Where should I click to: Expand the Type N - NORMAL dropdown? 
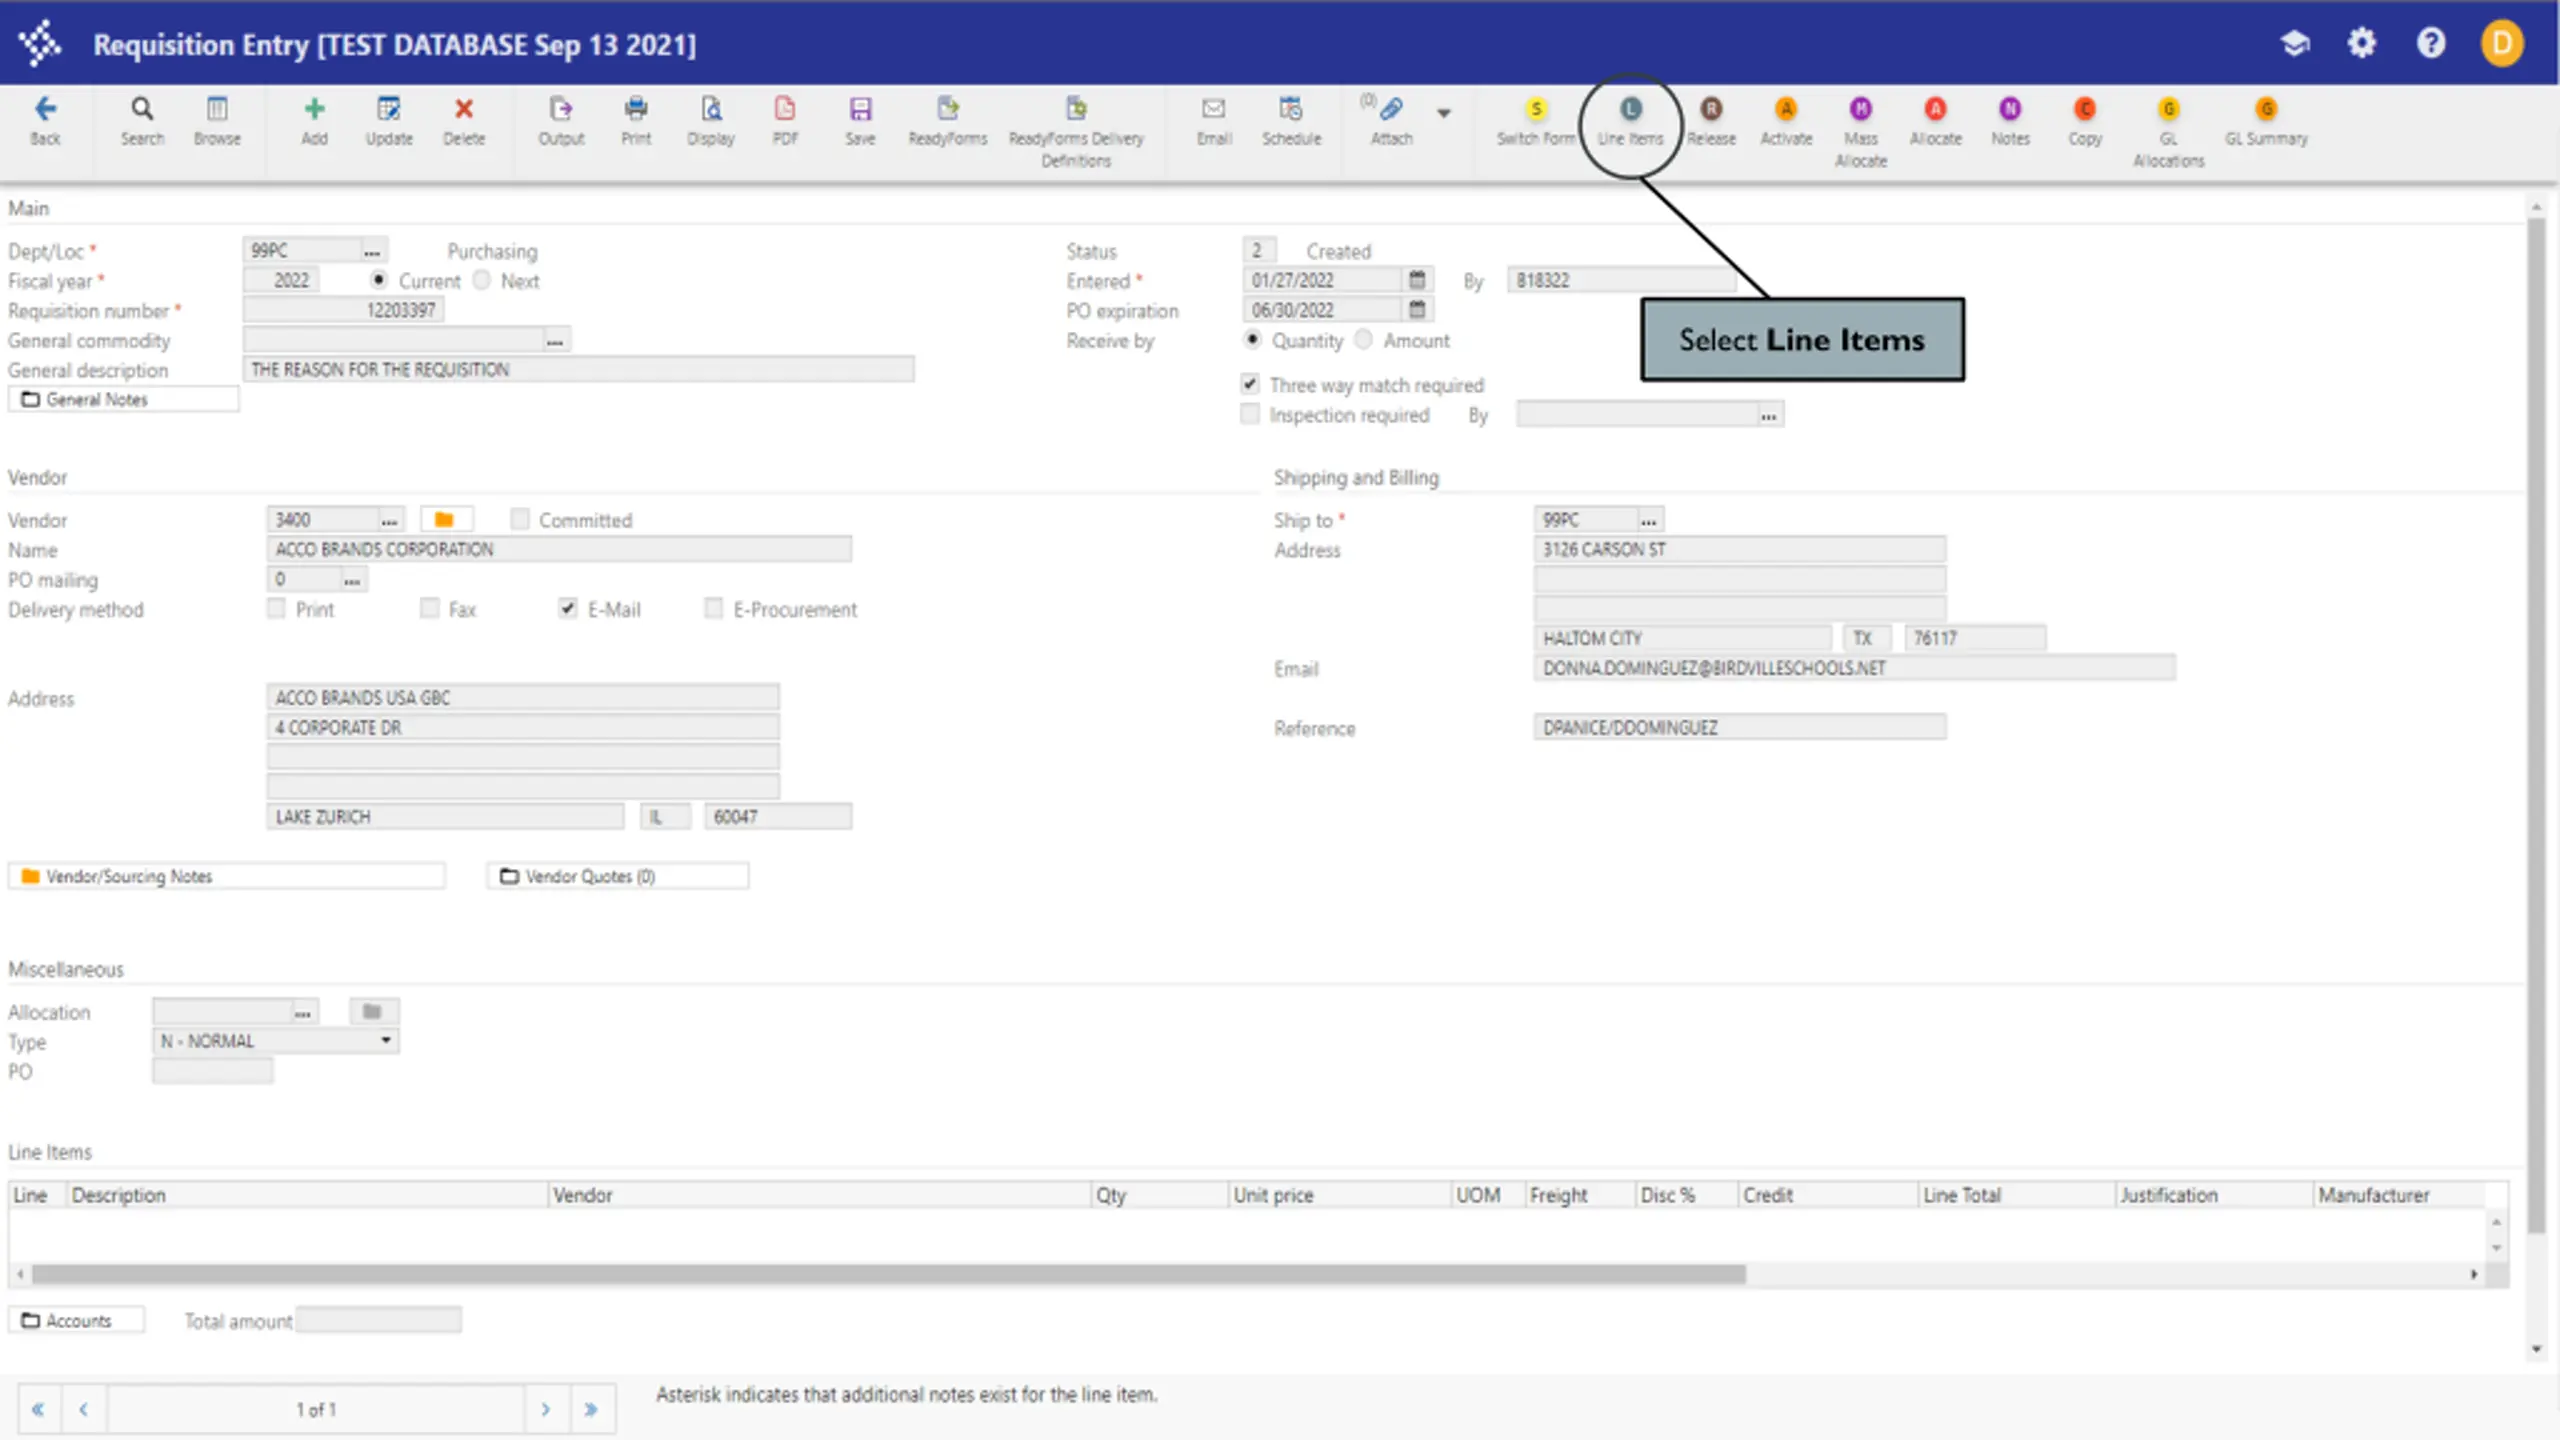(276, 1041)
